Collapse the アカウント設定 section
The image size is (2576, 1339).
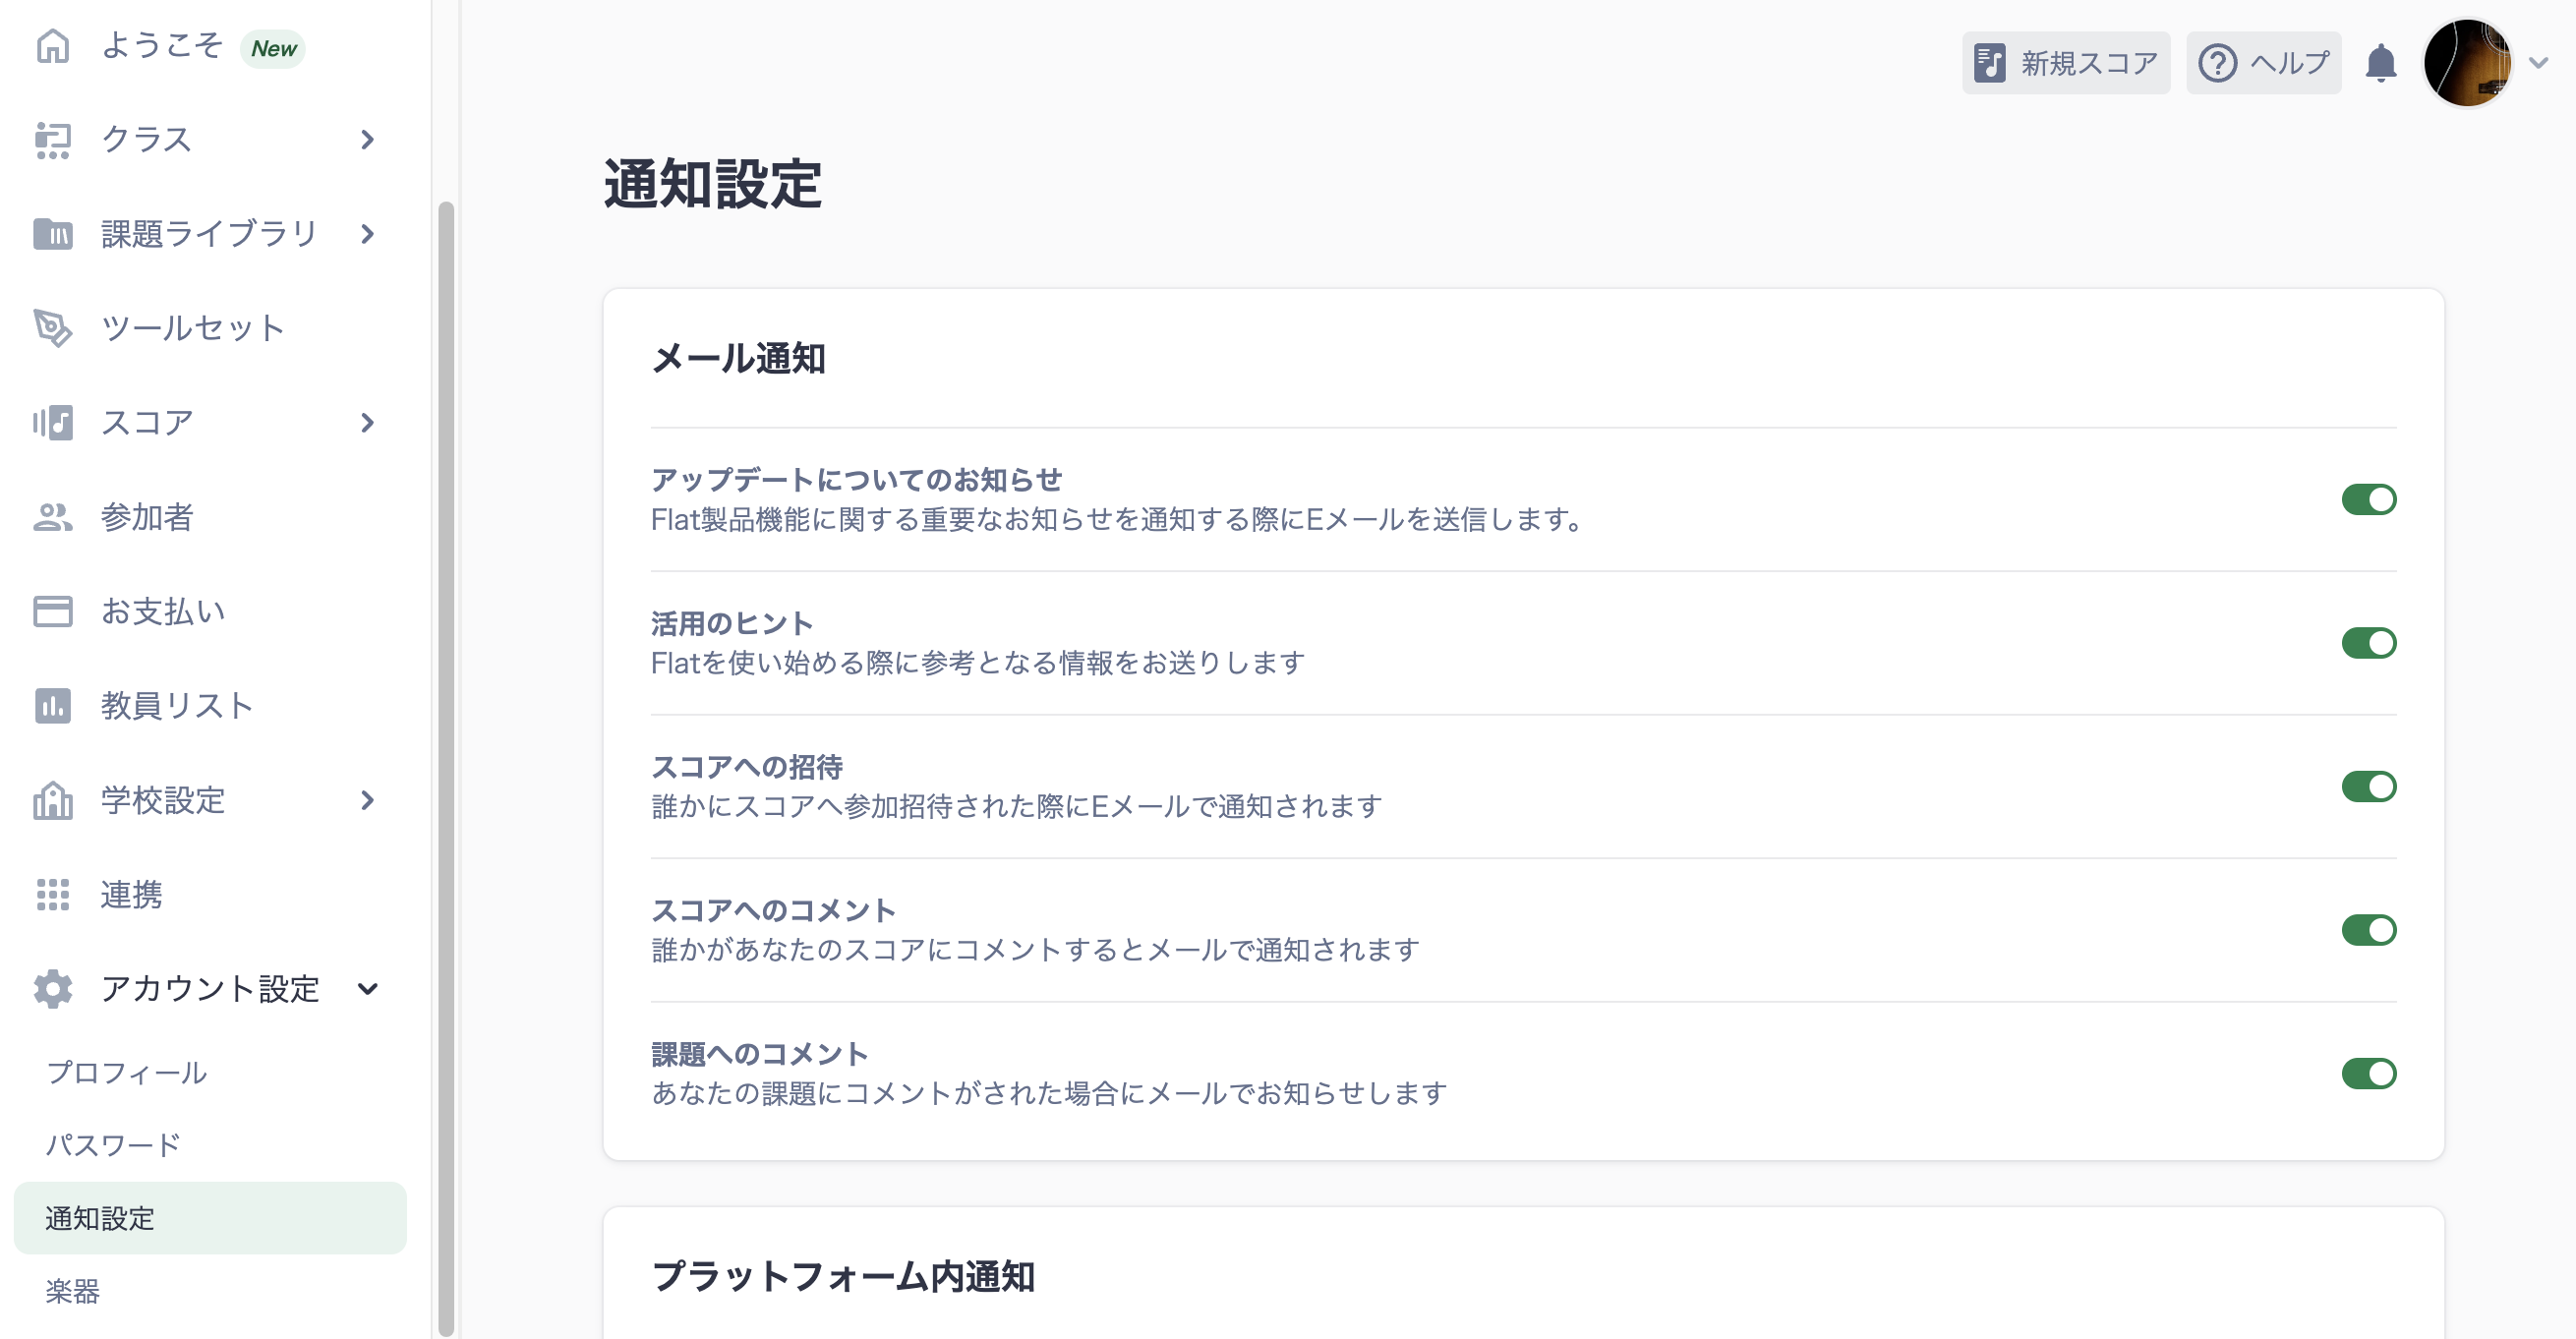coord(367,989)
